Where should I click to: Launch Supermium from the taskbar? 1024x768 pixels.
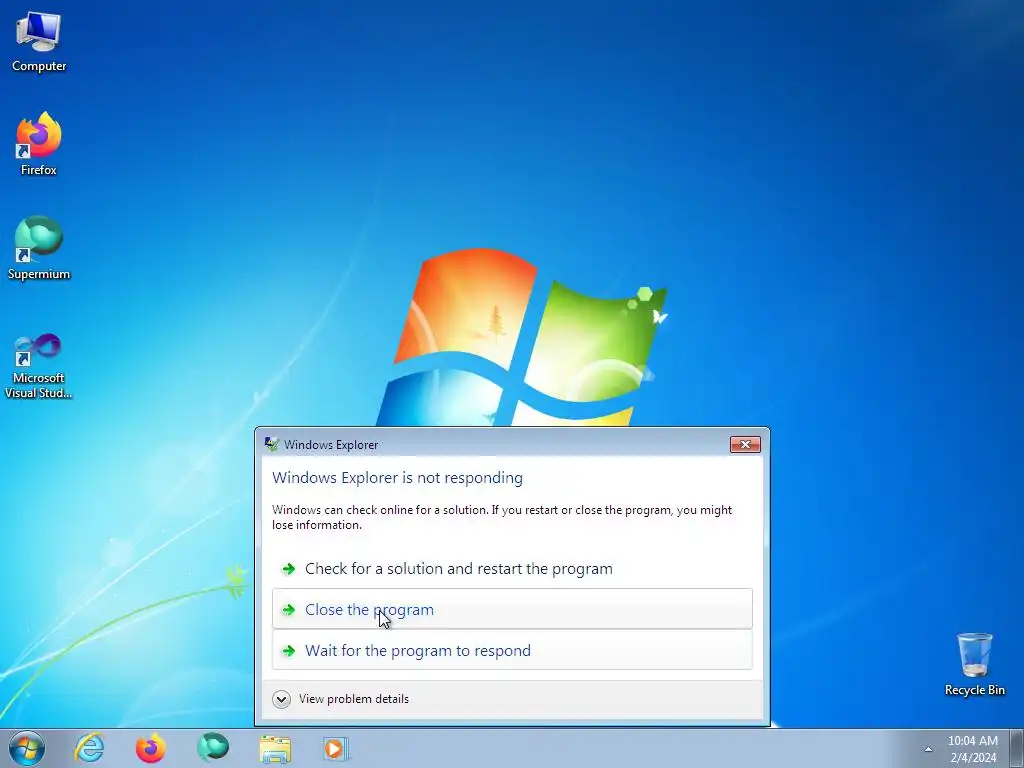tap(213, 748)
